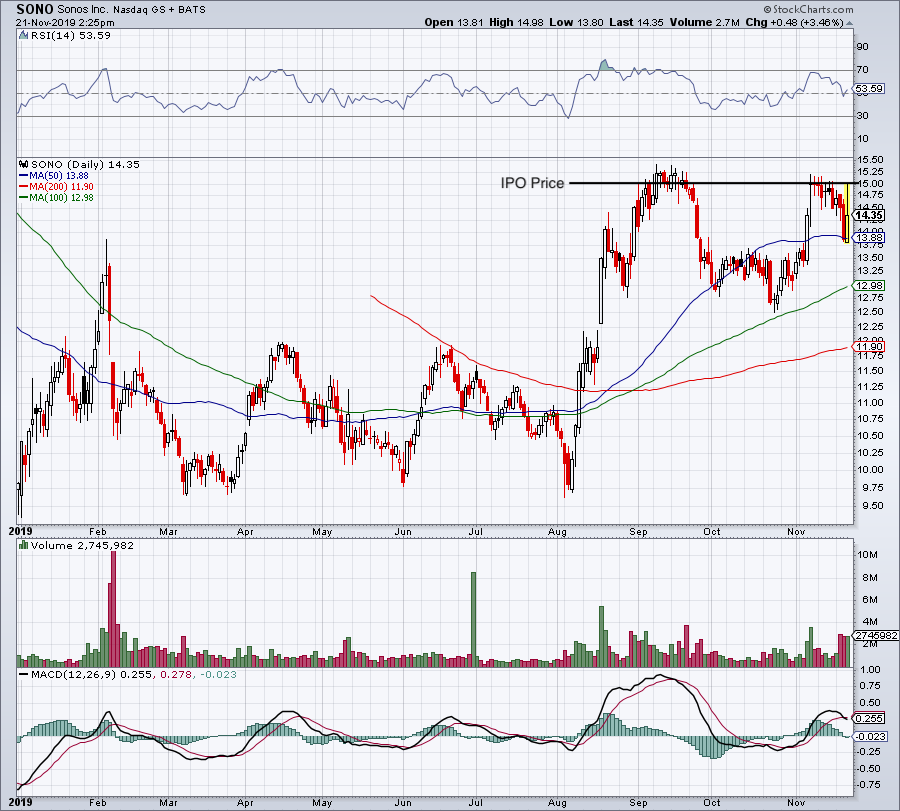Viewport: 900px width, 811px height.
Task: Click the -0.023 MACD histogram axis tag
Action: 871,736
